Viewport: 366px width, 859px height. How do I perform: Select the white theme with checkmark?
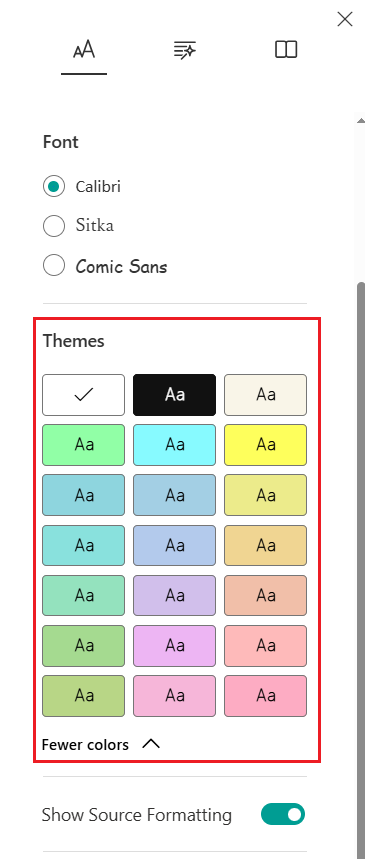(83, 395)
